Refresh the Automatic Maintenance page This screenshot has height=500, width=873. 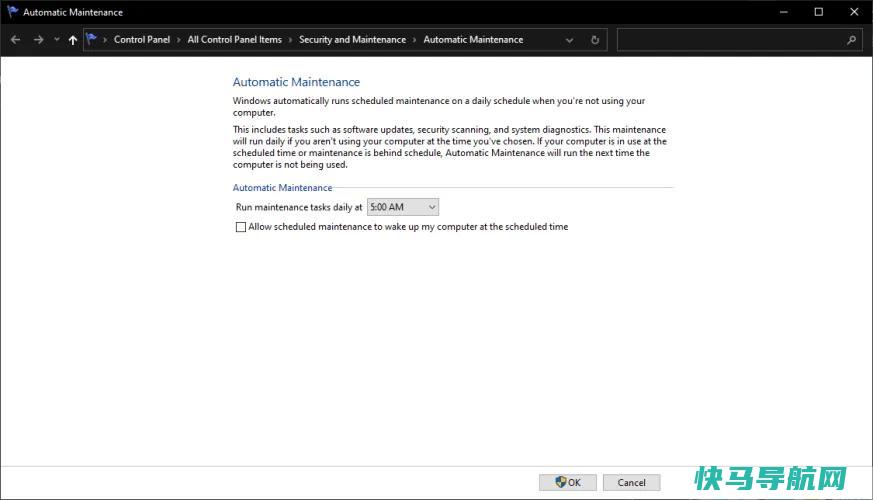coord(595,40)
